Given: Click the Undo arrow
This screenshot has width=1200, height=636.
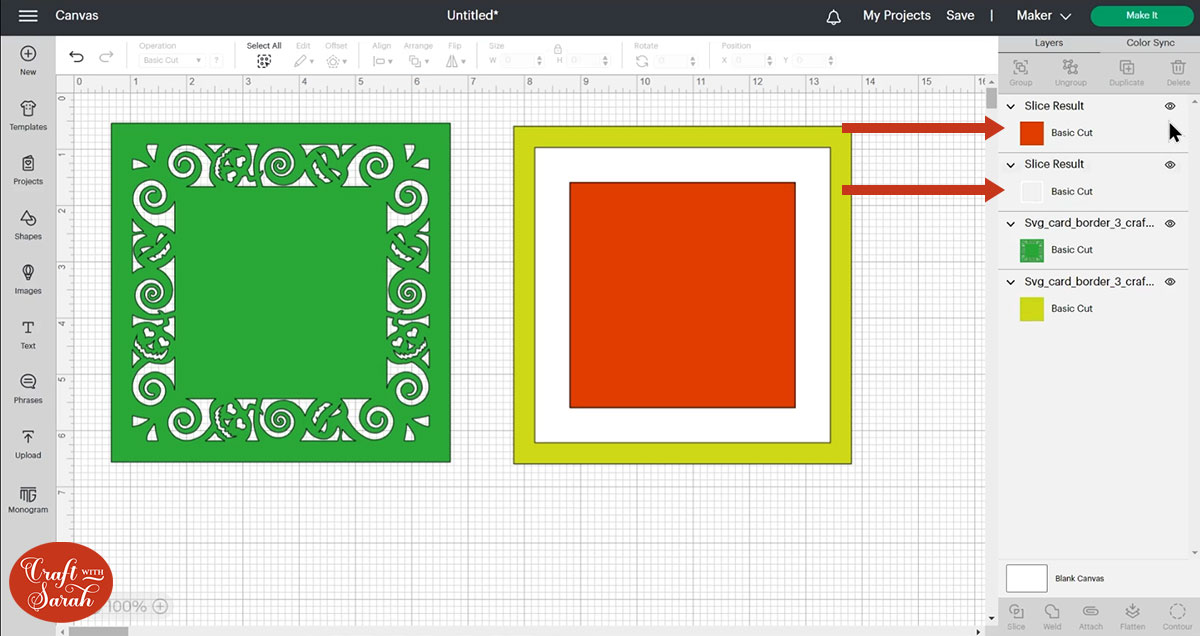Looking at the screenshot, I should tap(76, 57).
